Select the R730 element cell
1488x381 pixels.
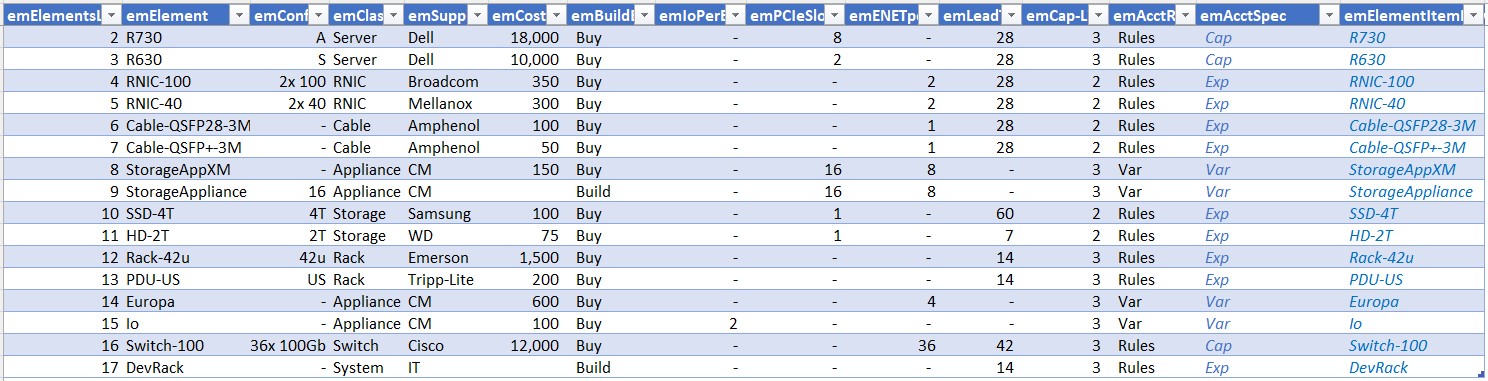(x=186, y=38)
